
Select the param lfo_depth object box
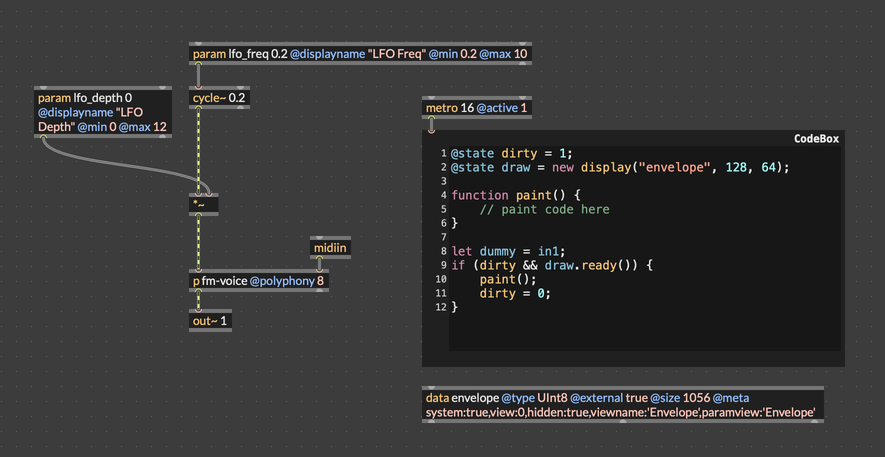click(102, 112)
